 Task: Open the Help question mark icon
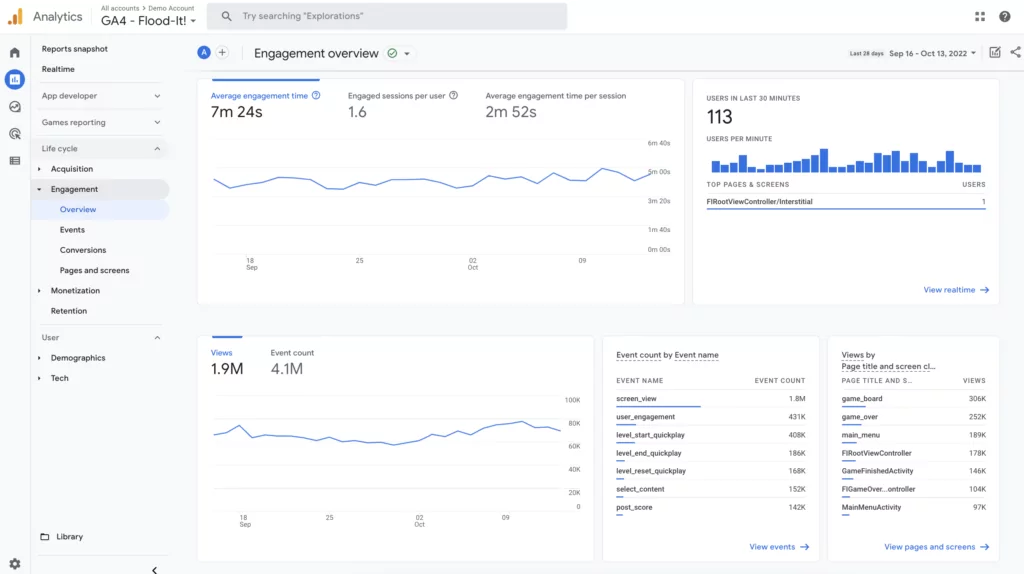1004,16
